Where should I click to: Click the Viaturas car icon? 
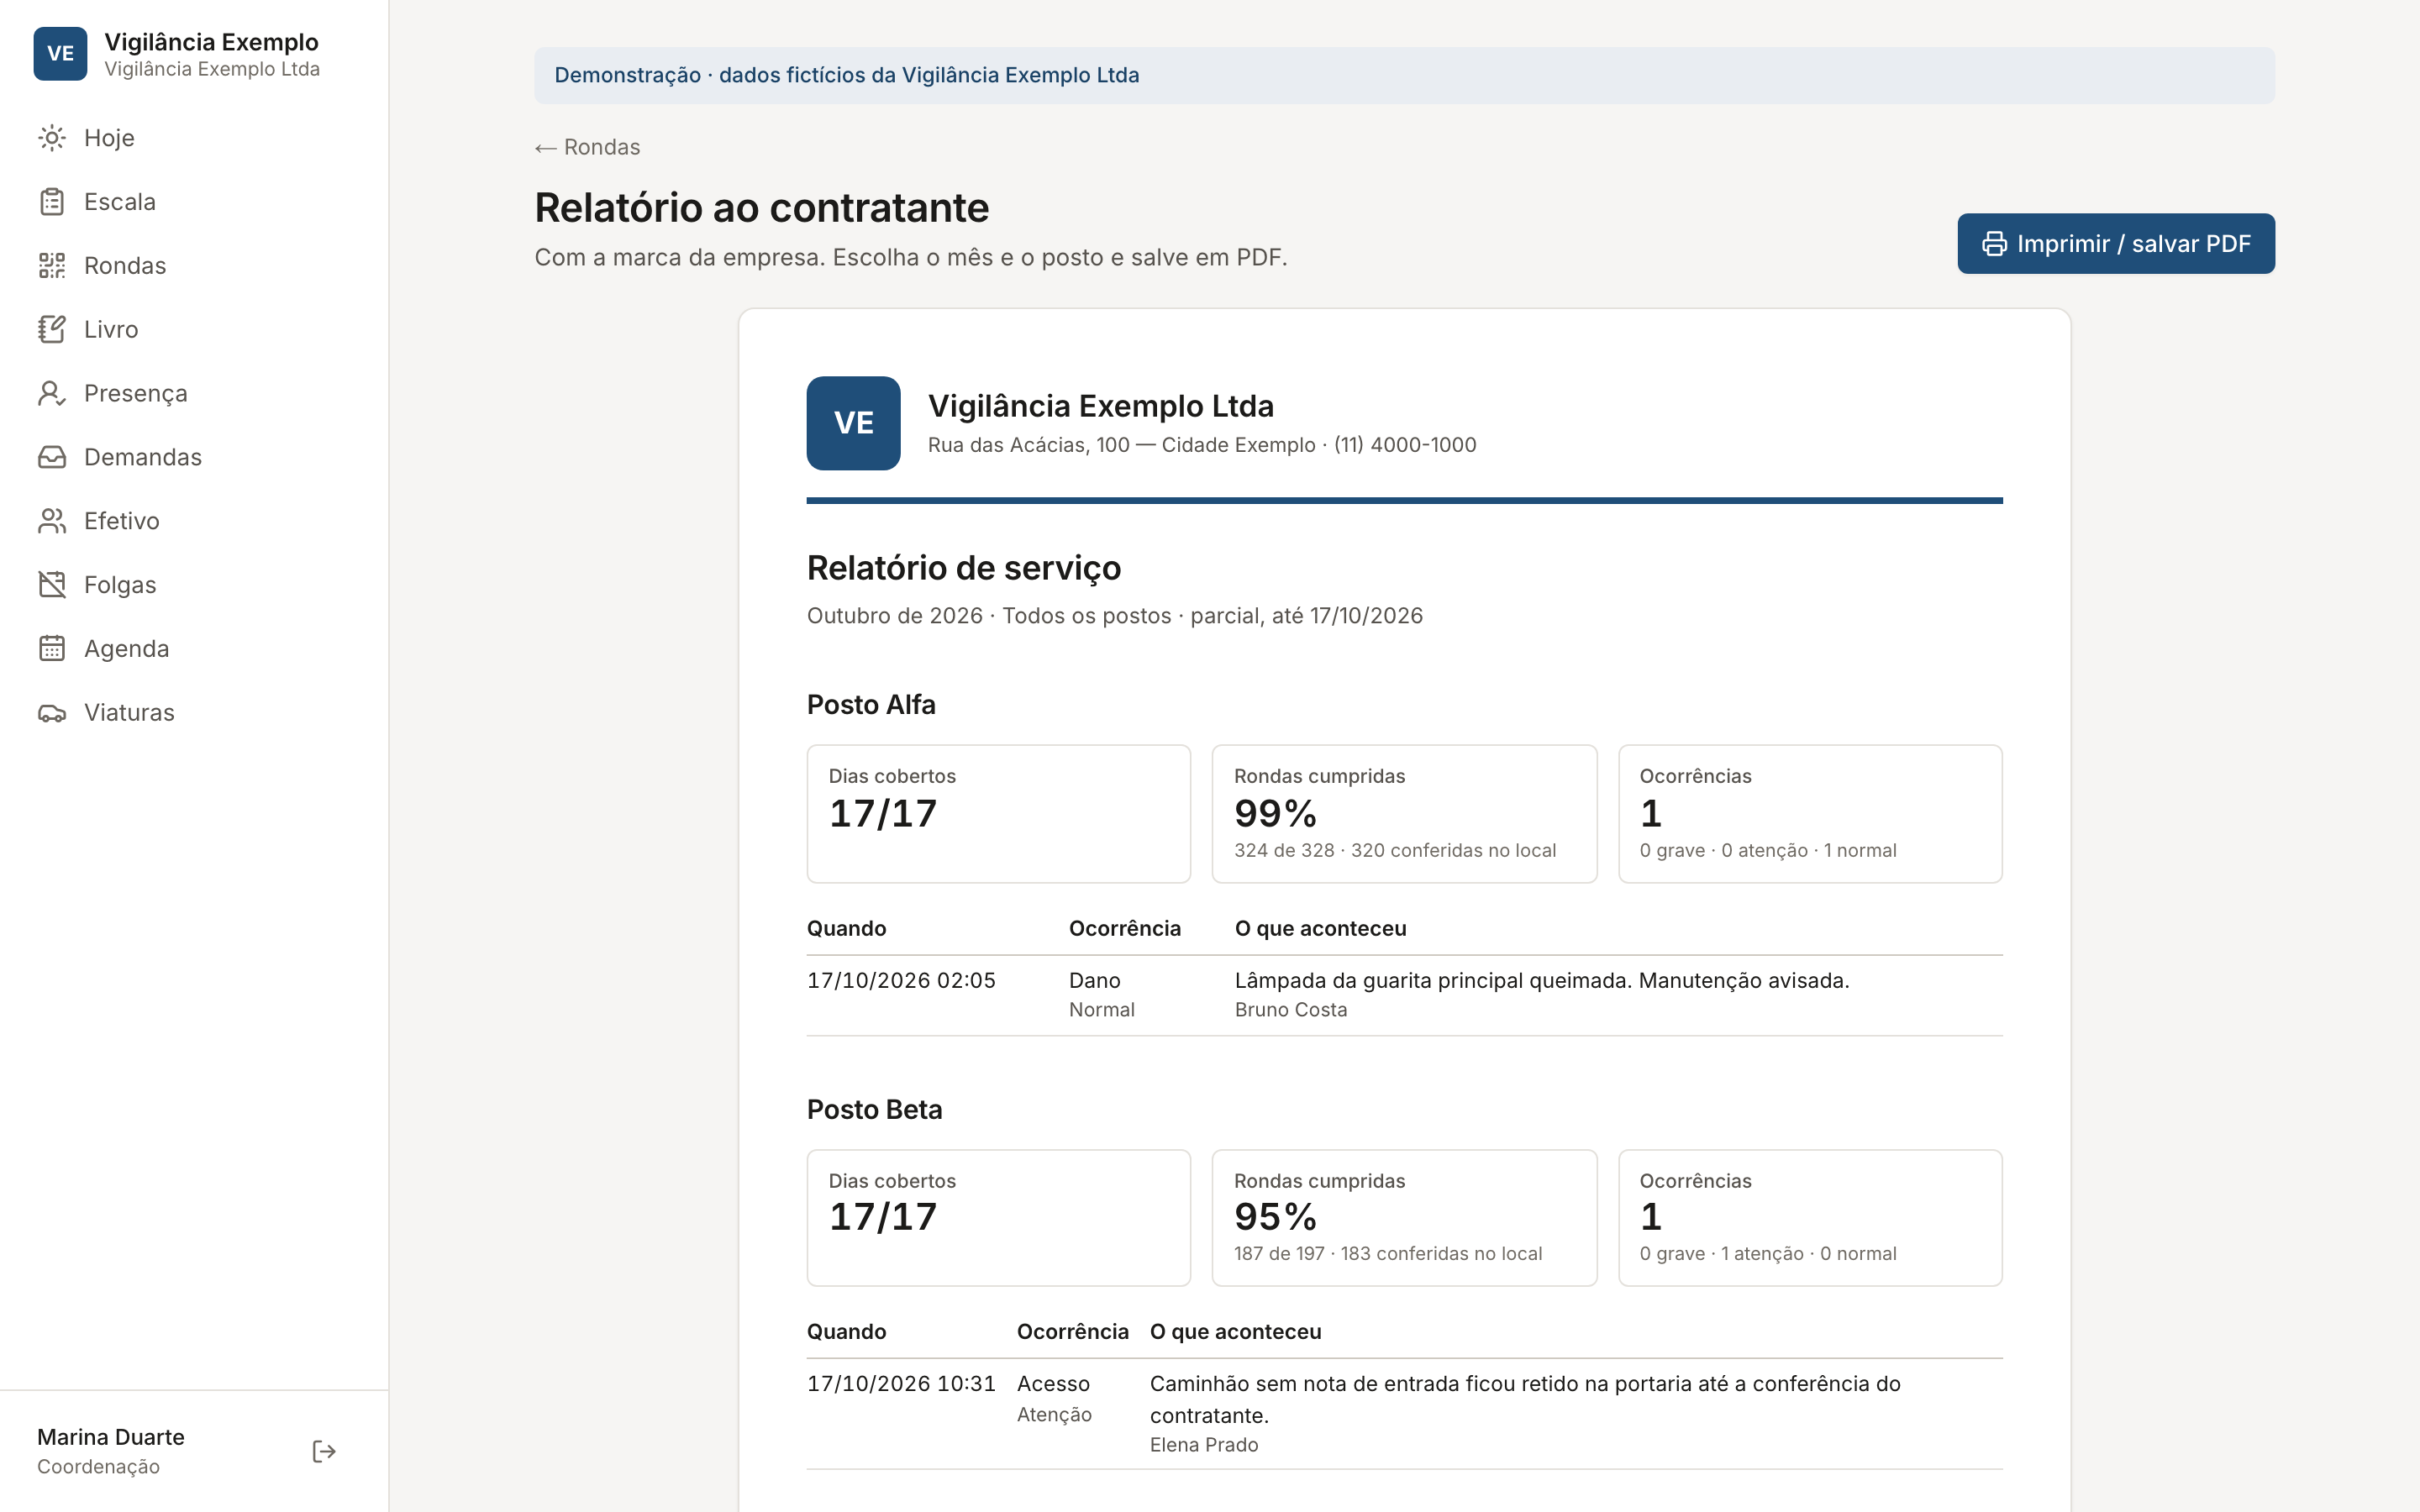(x=52, y=713)
